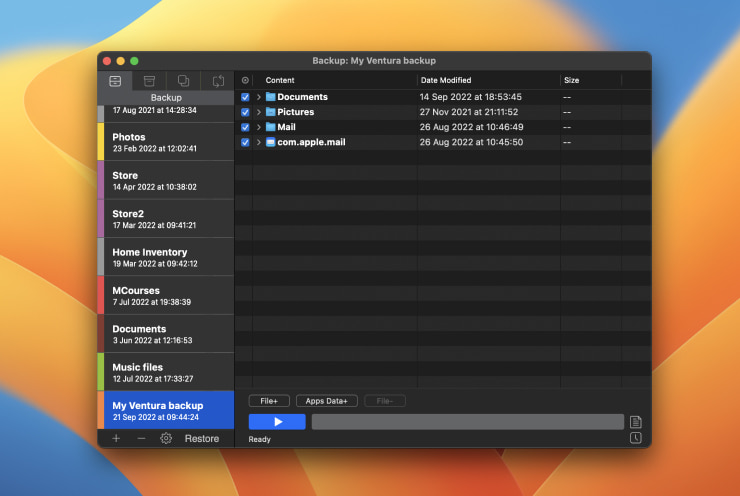
Task: Select the MCourses backup in the sidebar
Action: (166, 295)
